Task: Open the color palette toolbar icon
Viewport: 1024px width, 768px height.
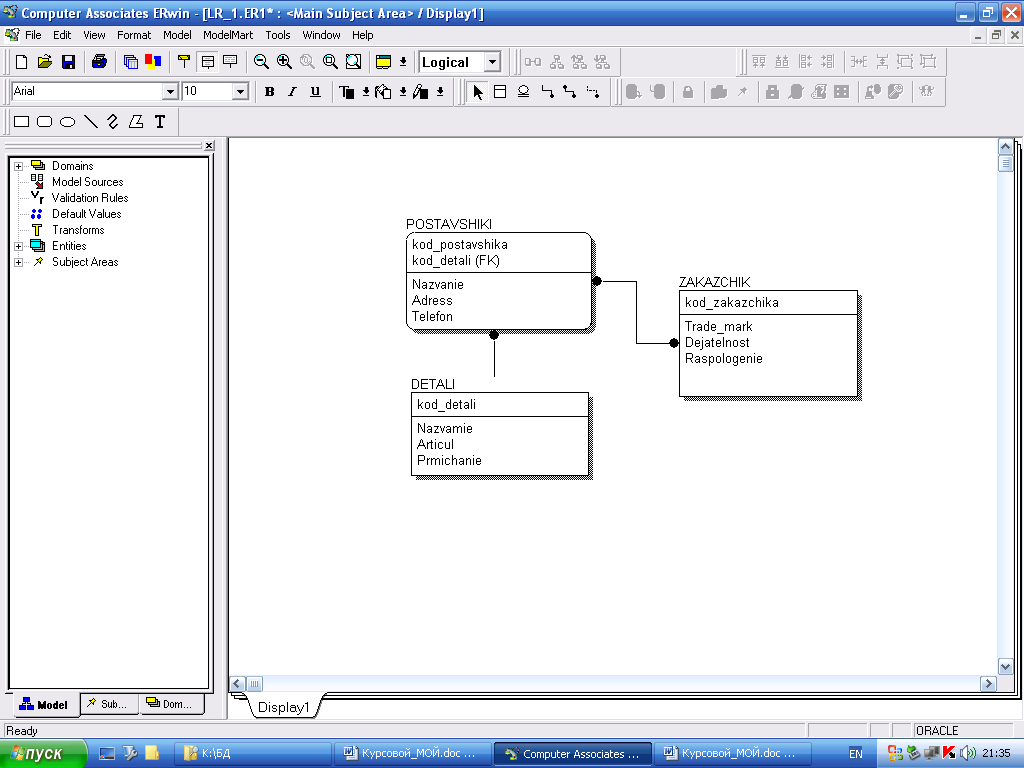Action: click(153, 62)
